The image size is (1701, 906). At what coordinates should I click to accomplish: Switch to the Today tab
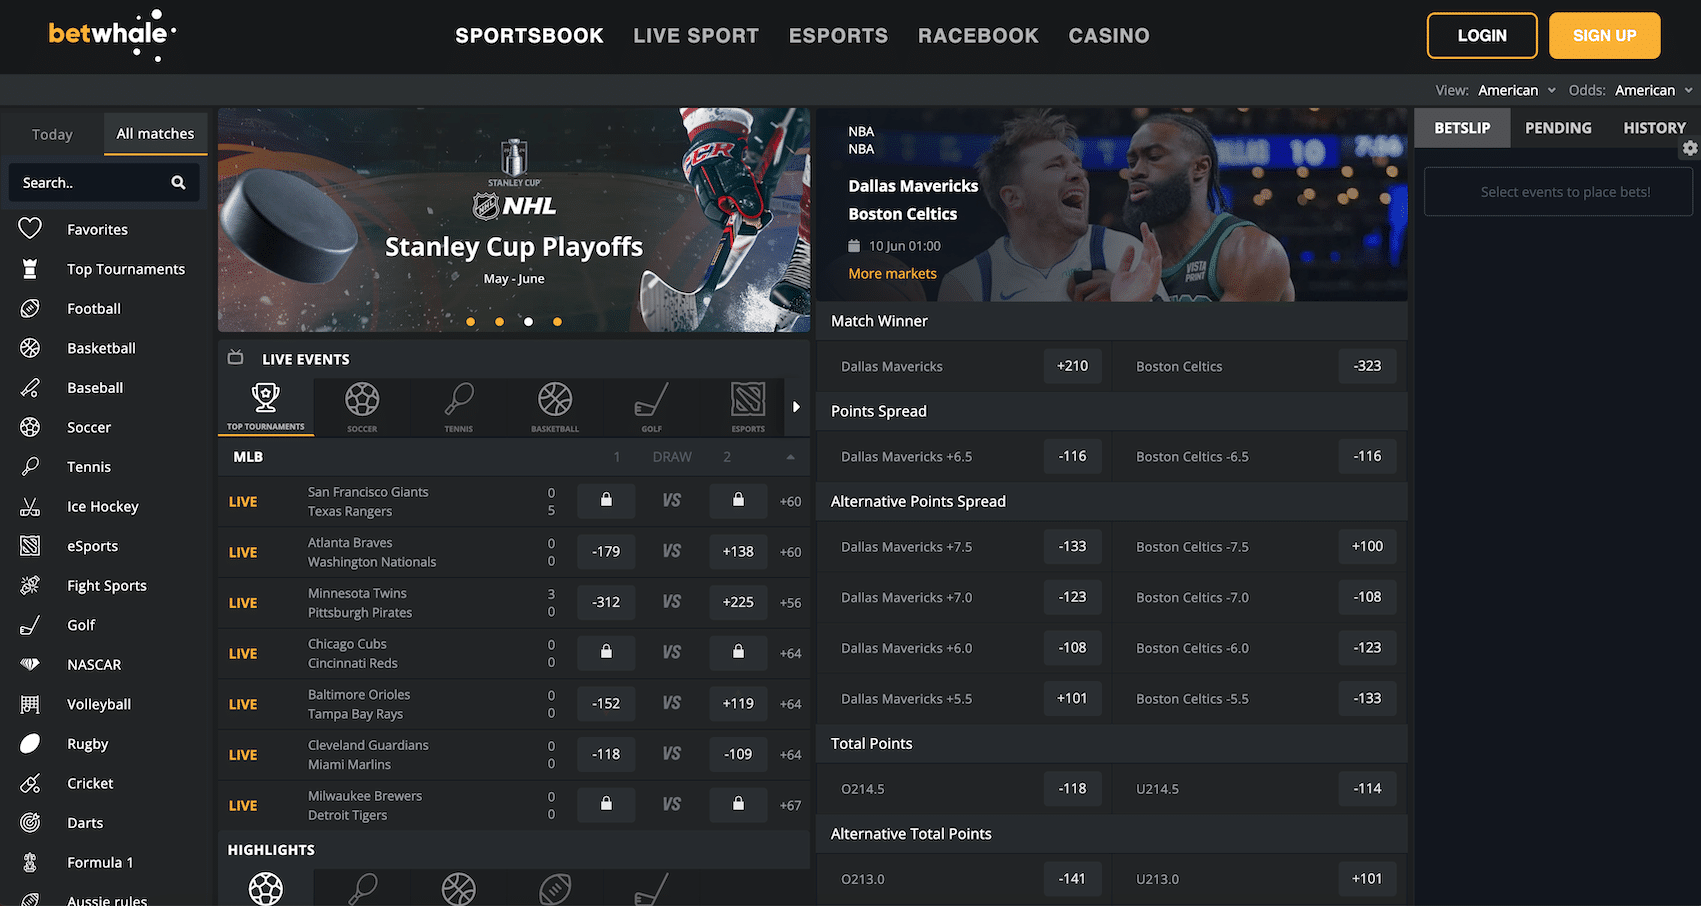[52, 134]
